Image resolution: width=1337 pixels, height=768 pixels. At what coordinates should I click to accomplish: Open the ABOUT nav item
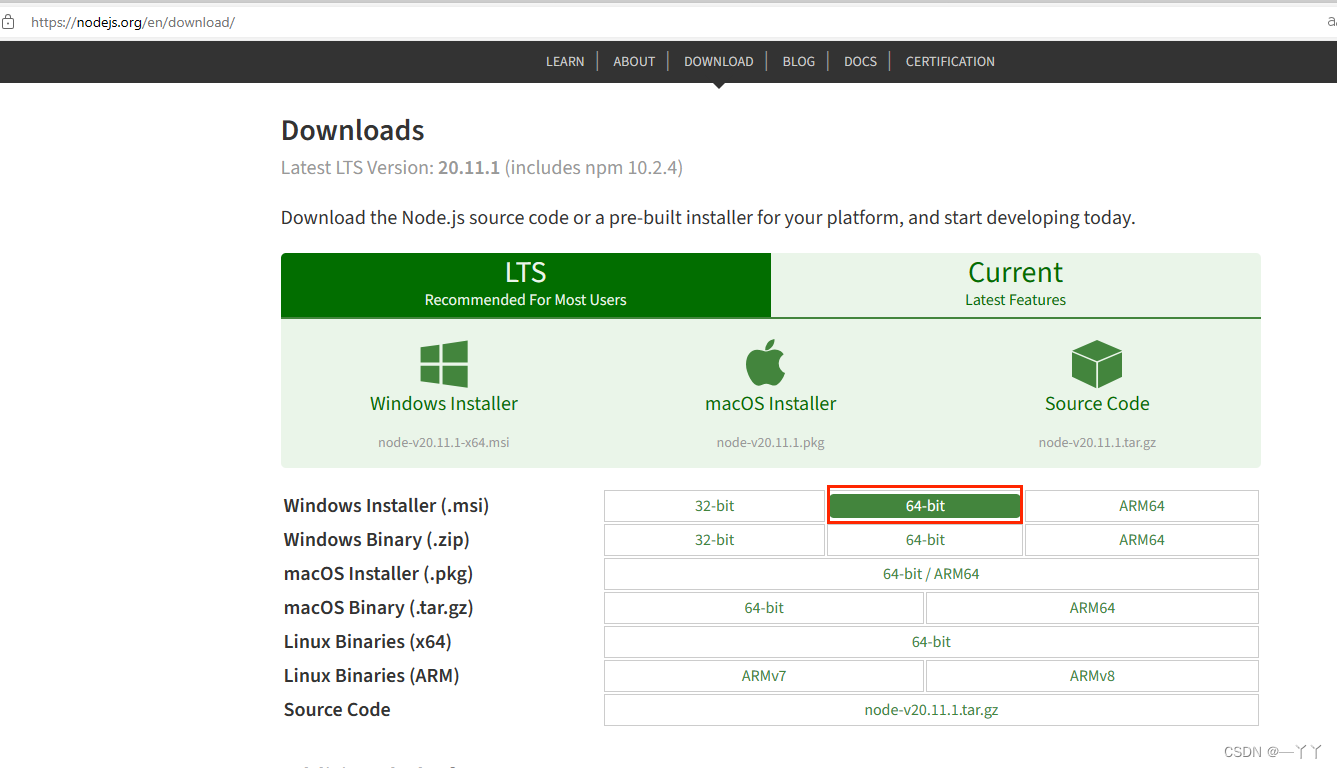(x=634, y=61)
